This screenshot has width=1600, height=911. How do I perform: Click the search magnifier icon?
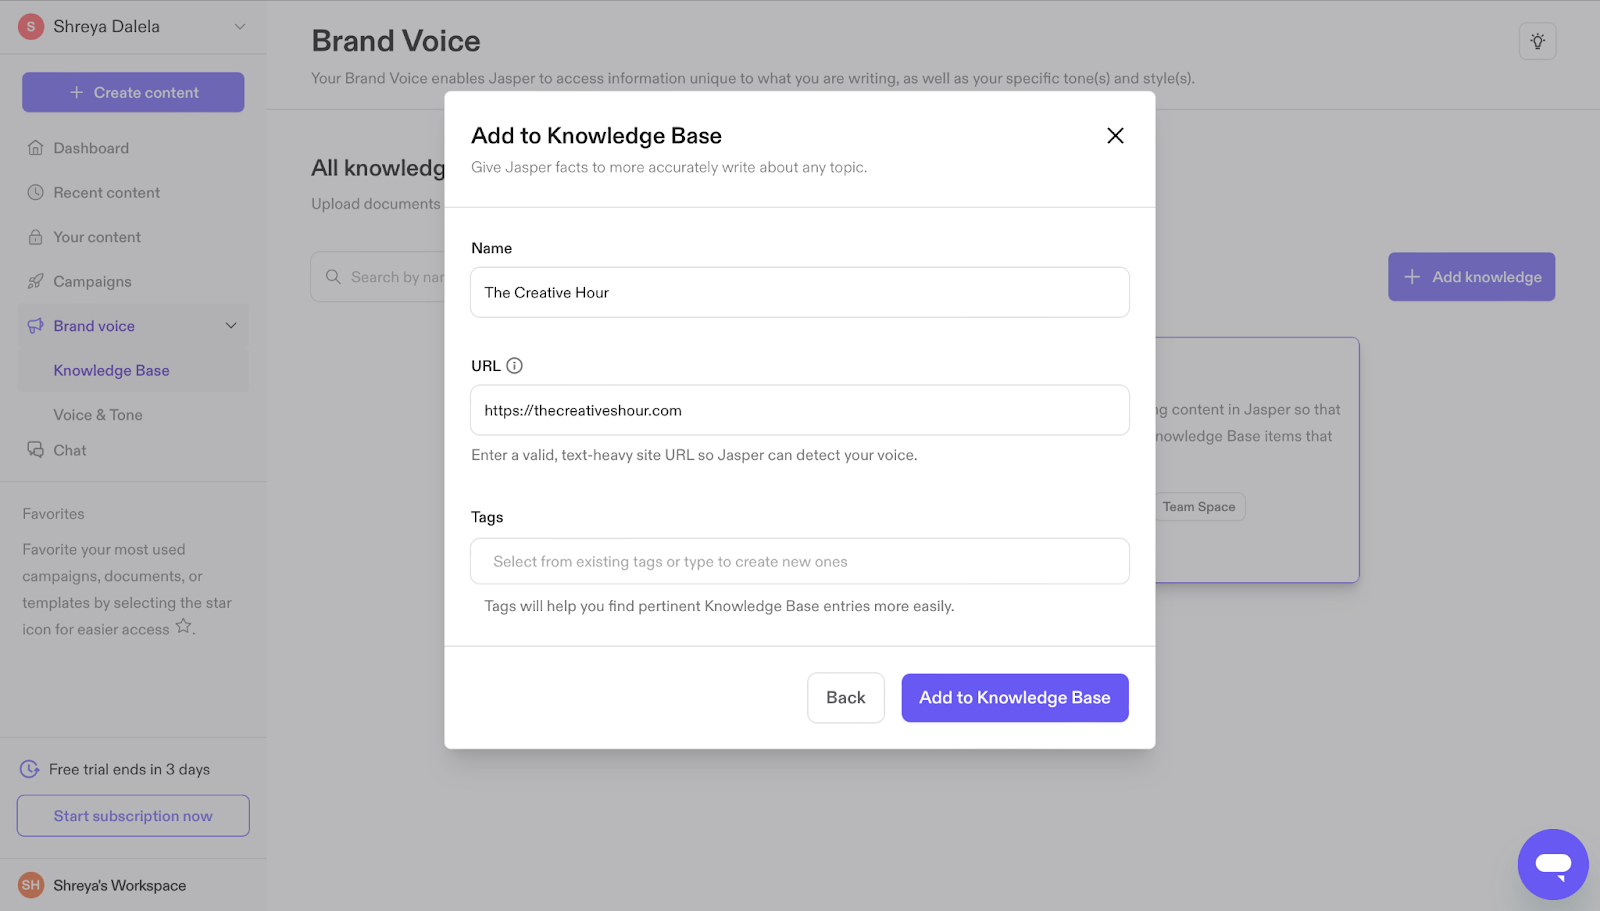[333, 277]
